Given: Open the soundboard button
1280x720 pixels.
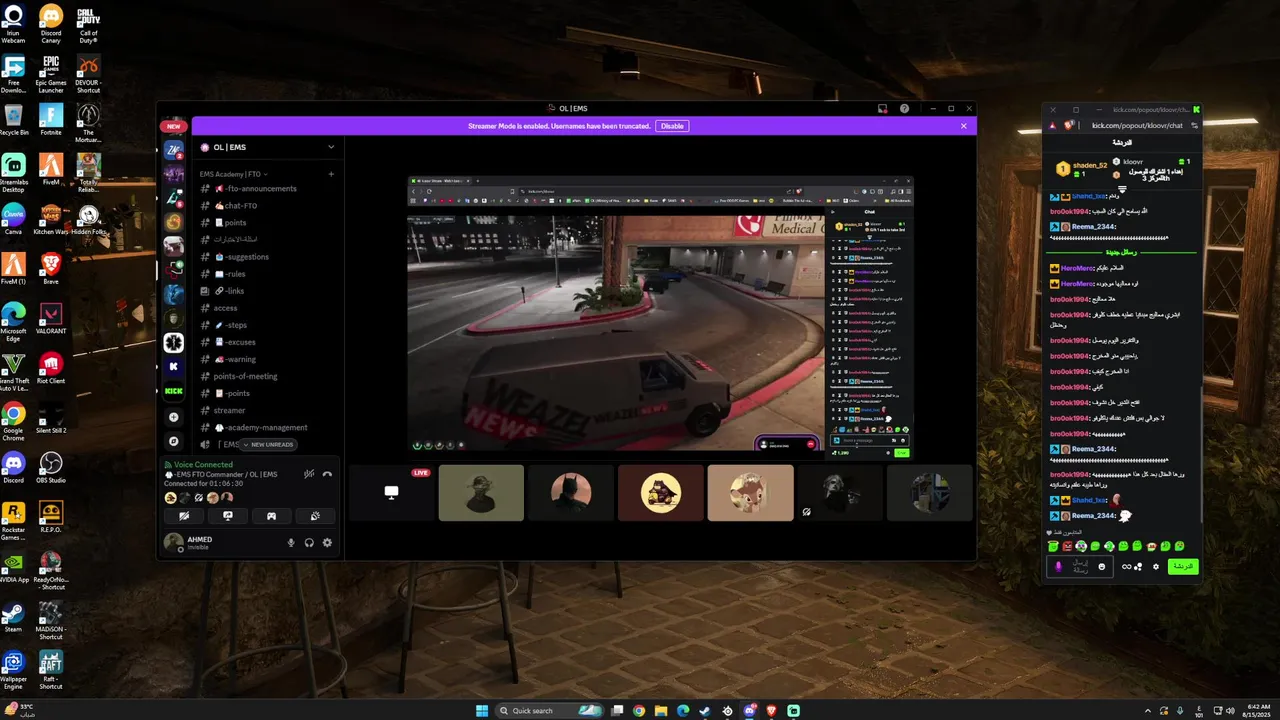Looking at the screenshot, I should point(315,516).
